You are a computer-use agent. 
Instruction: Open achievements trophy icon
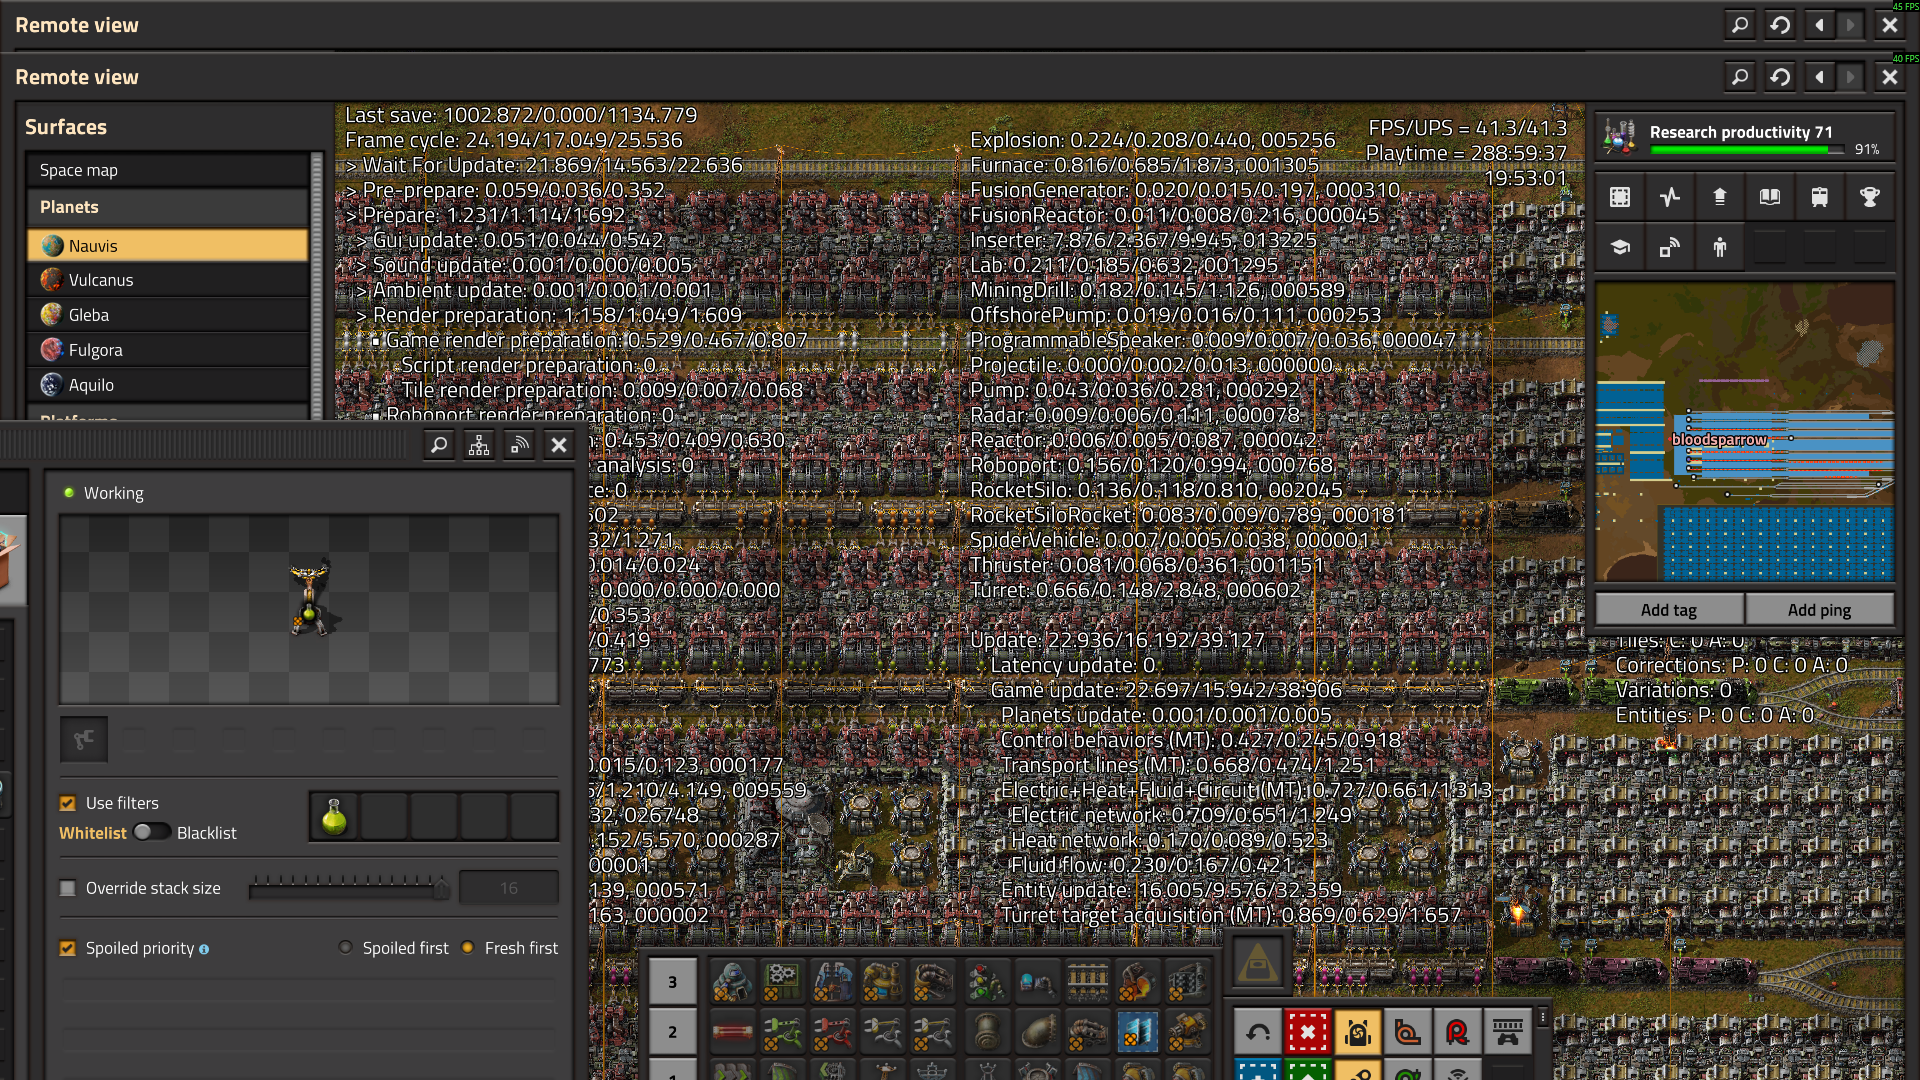tap(1870, 197)
